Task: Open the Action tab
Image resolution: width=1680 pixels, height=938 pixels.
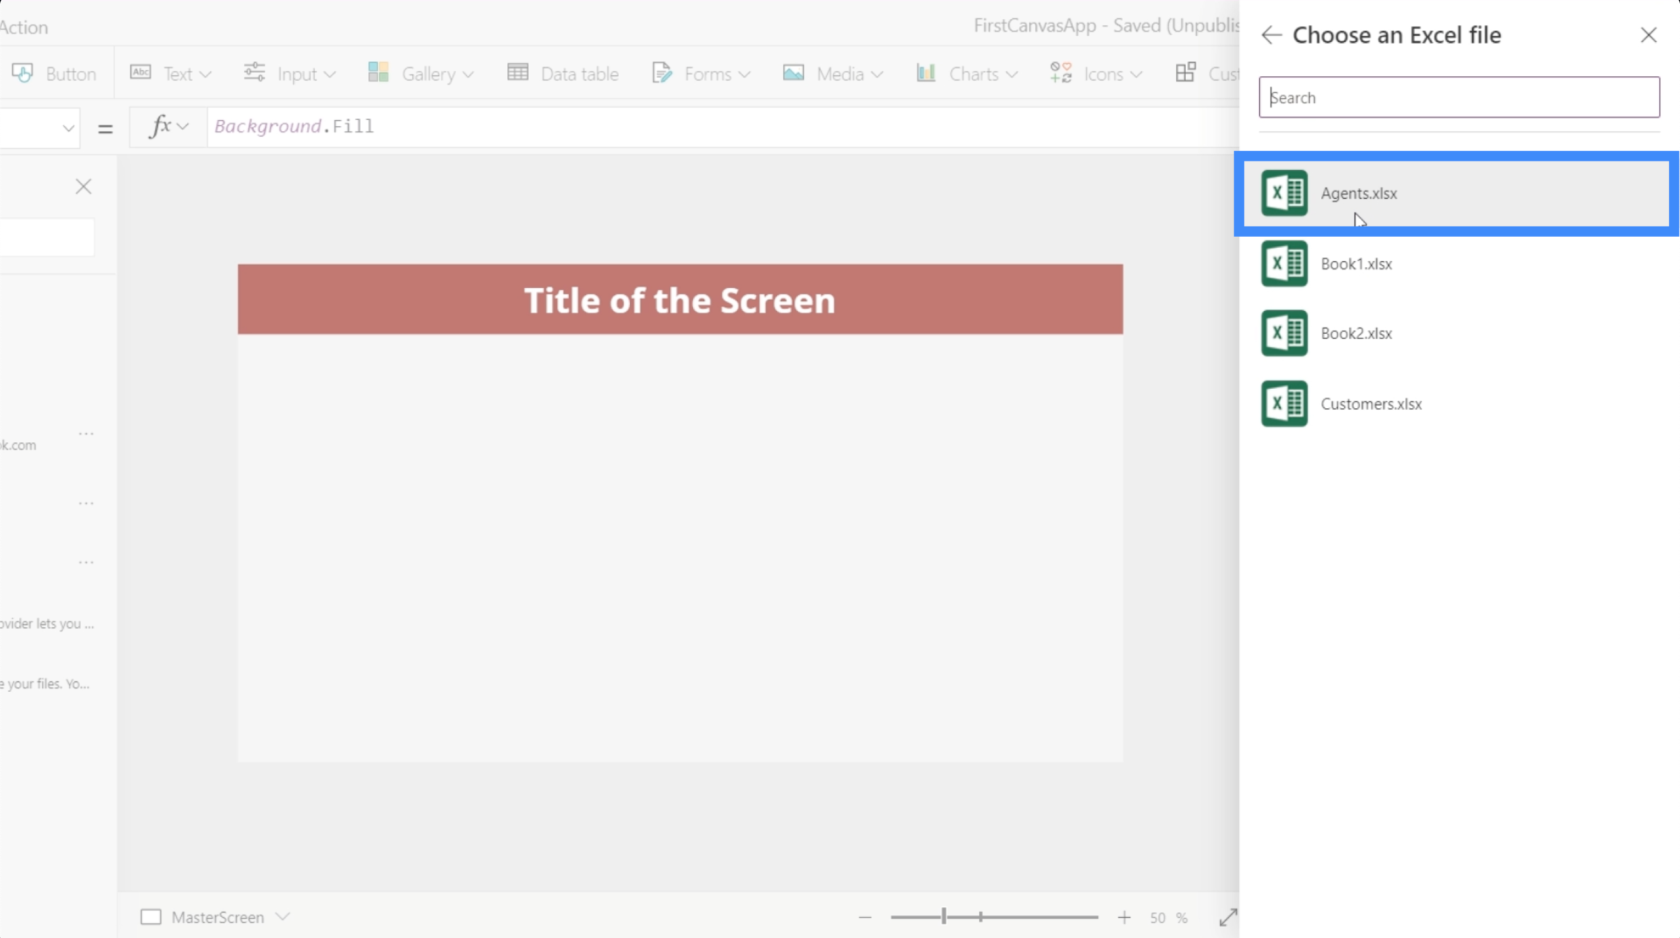Action: click(24, 27)
